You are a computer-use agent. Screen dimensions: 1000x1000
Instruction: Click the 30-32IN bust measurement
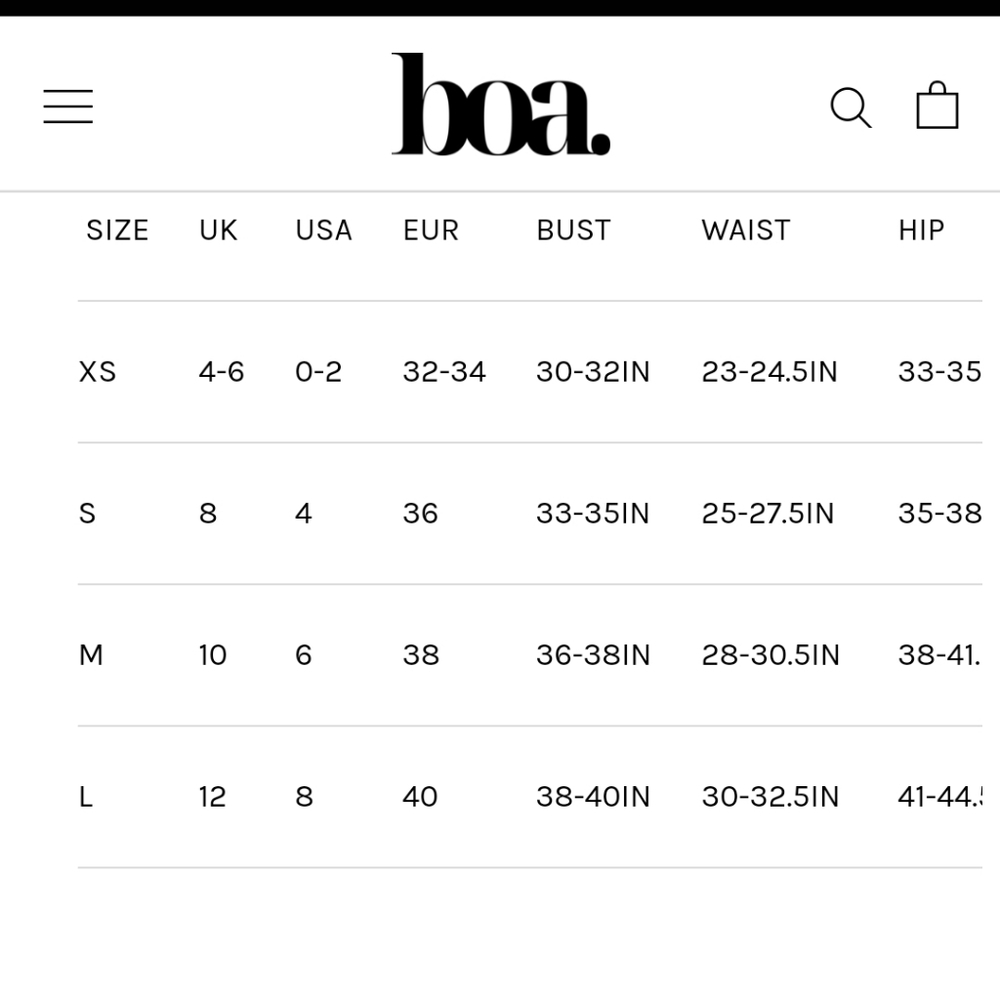click(593, 372)
